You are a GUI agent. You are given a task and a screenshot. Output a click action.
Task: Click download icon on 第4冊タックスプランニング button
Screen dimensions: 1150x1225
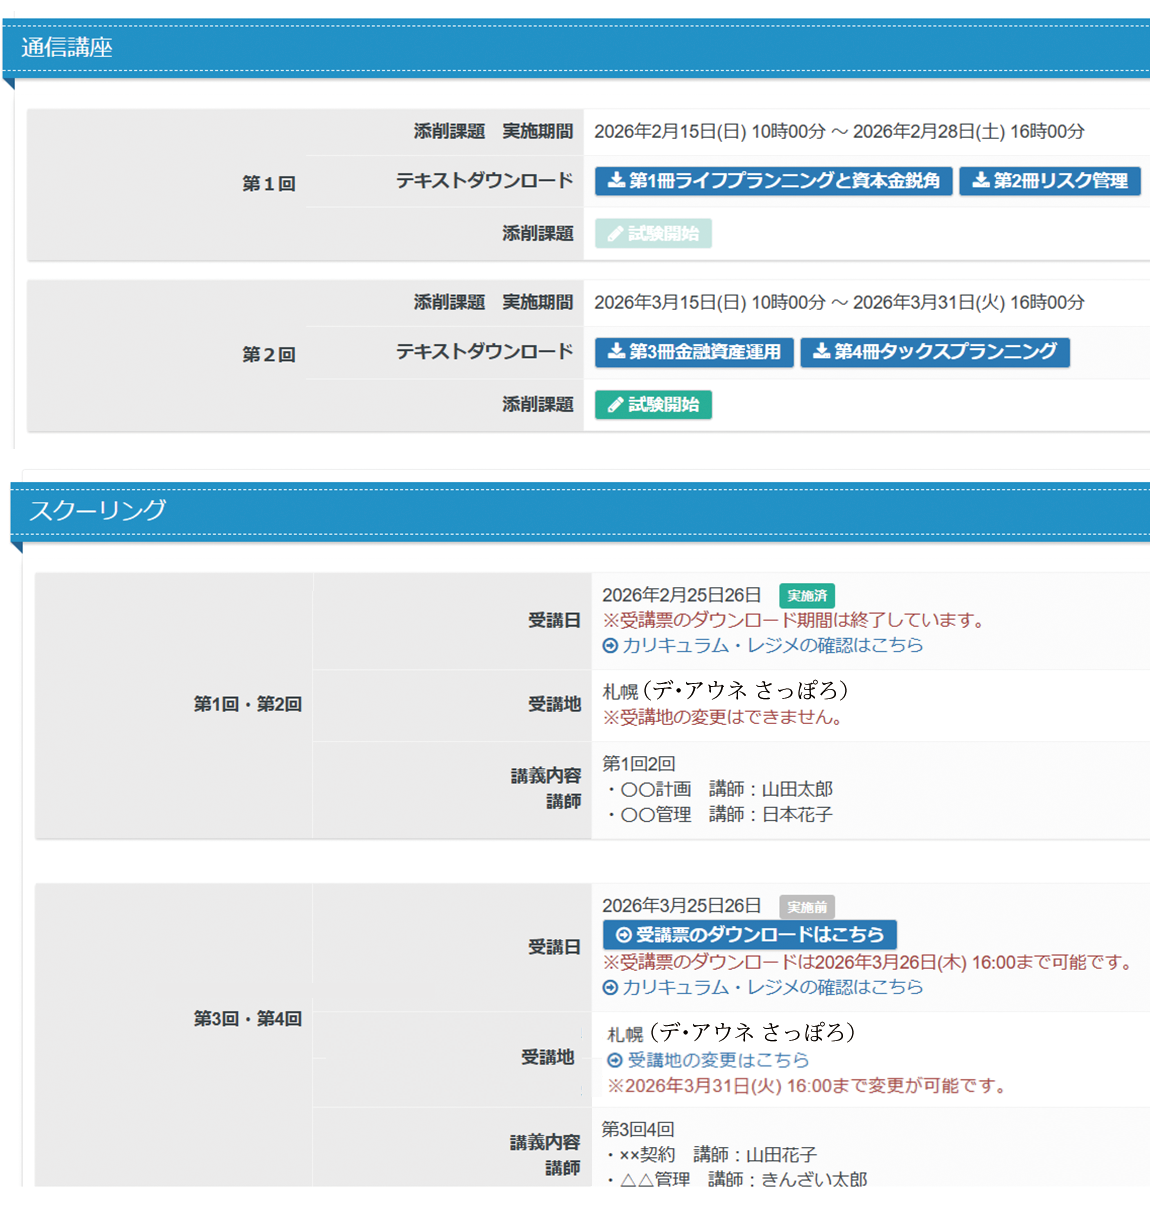pyautogui.click(x=821, y=351)
